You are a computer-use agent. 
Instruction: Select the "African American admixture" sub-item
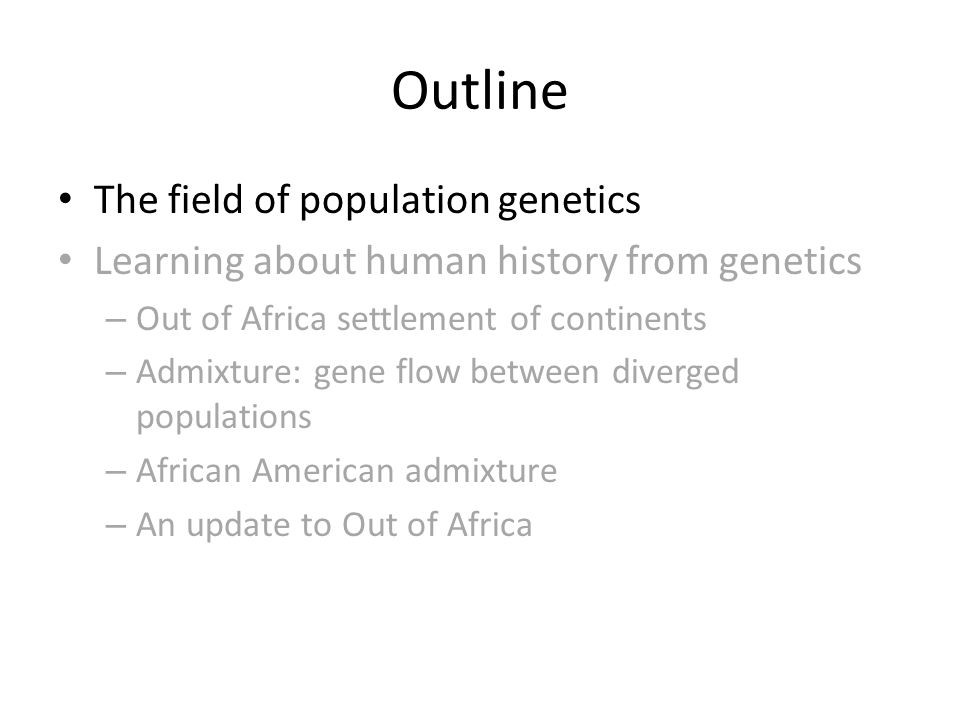click(x=347, y=471)
